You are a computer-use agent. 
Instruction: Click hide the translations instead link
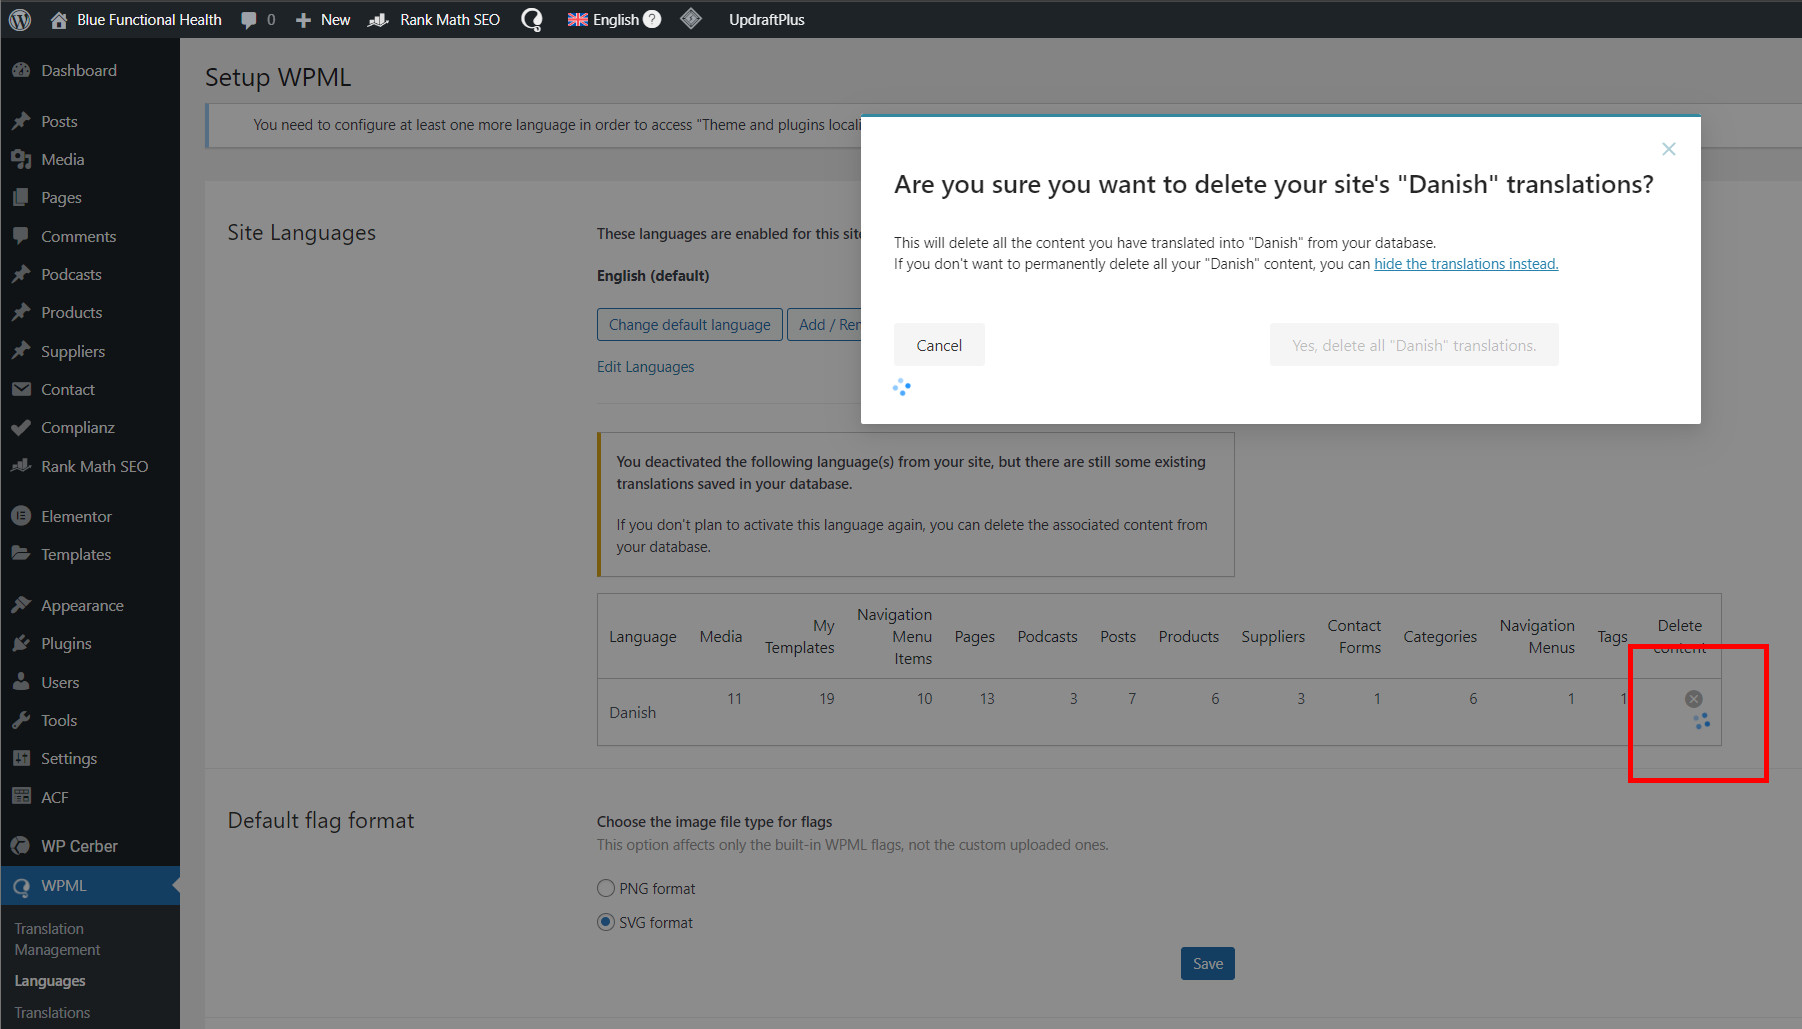(1466, 264)
